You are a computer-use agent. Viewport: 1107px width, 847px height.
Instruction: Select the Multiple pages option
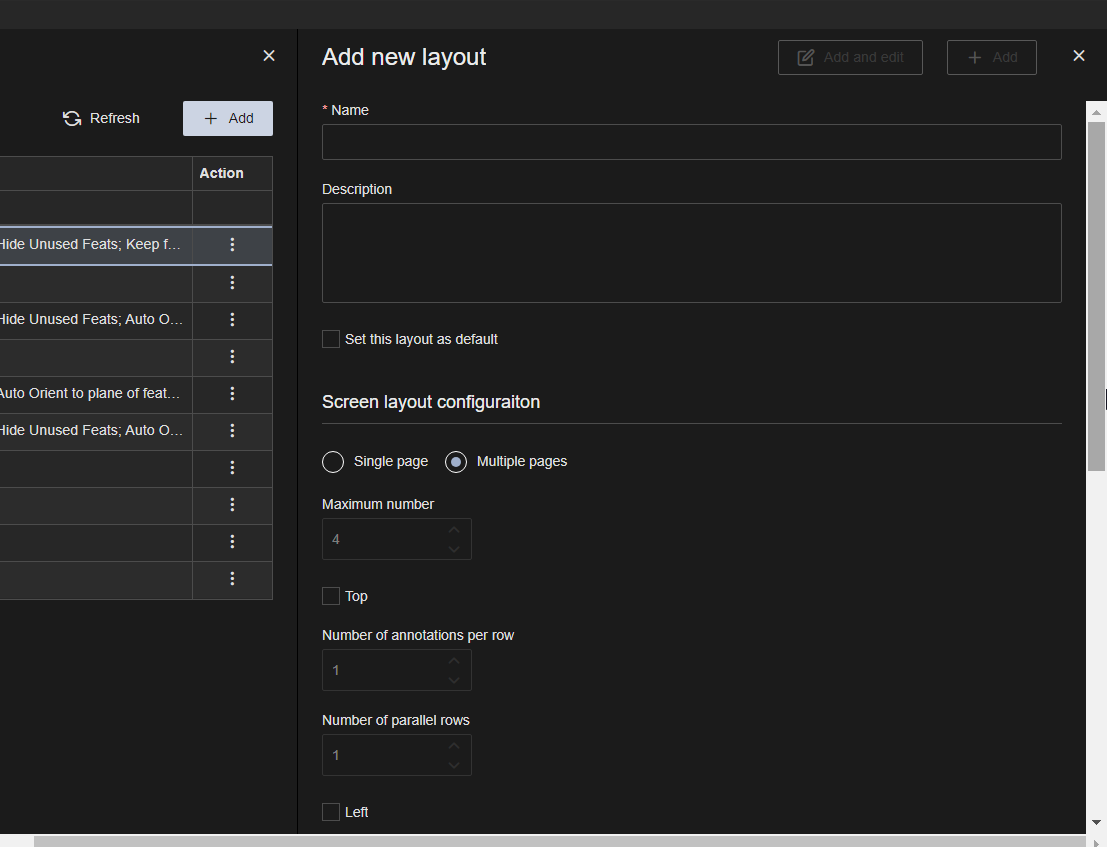456,462
